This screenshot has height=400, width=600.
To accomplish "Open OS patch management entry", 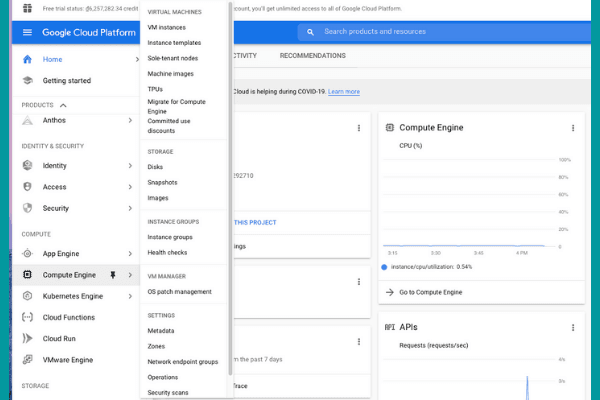I will 179,292.
